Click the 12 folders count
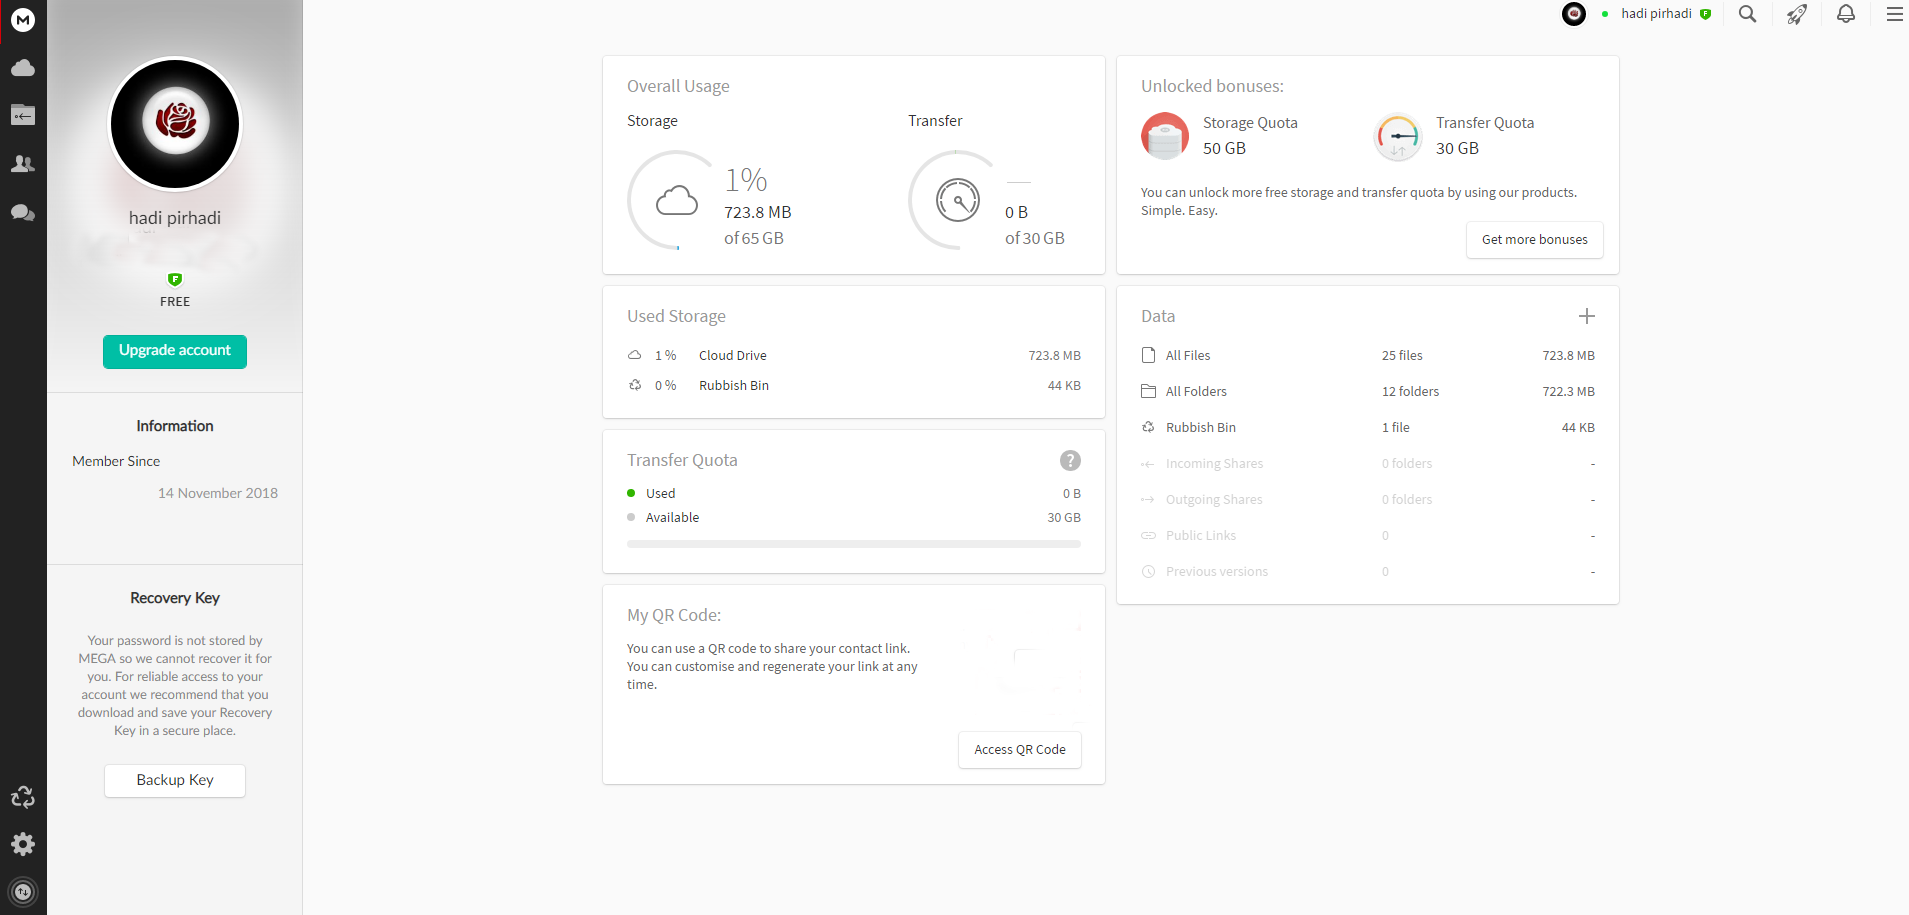 (1410, 392)
